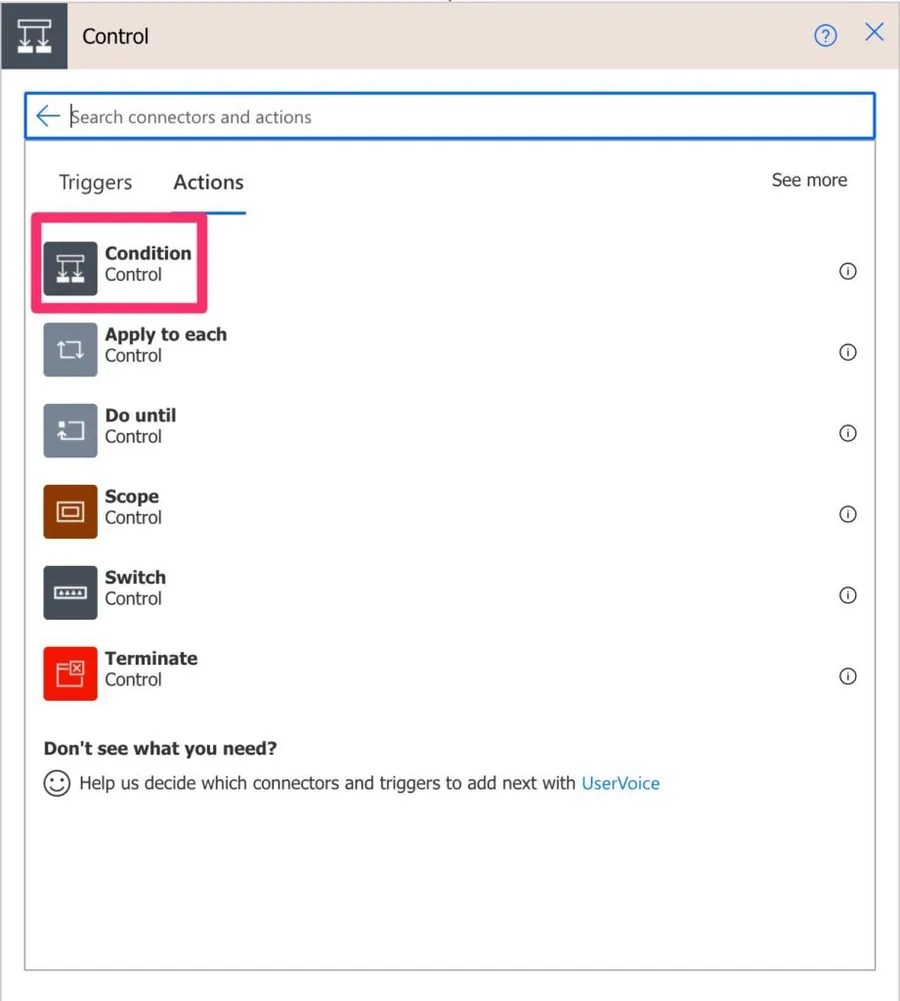Open info icon for Switch action

tap(848, 595)
